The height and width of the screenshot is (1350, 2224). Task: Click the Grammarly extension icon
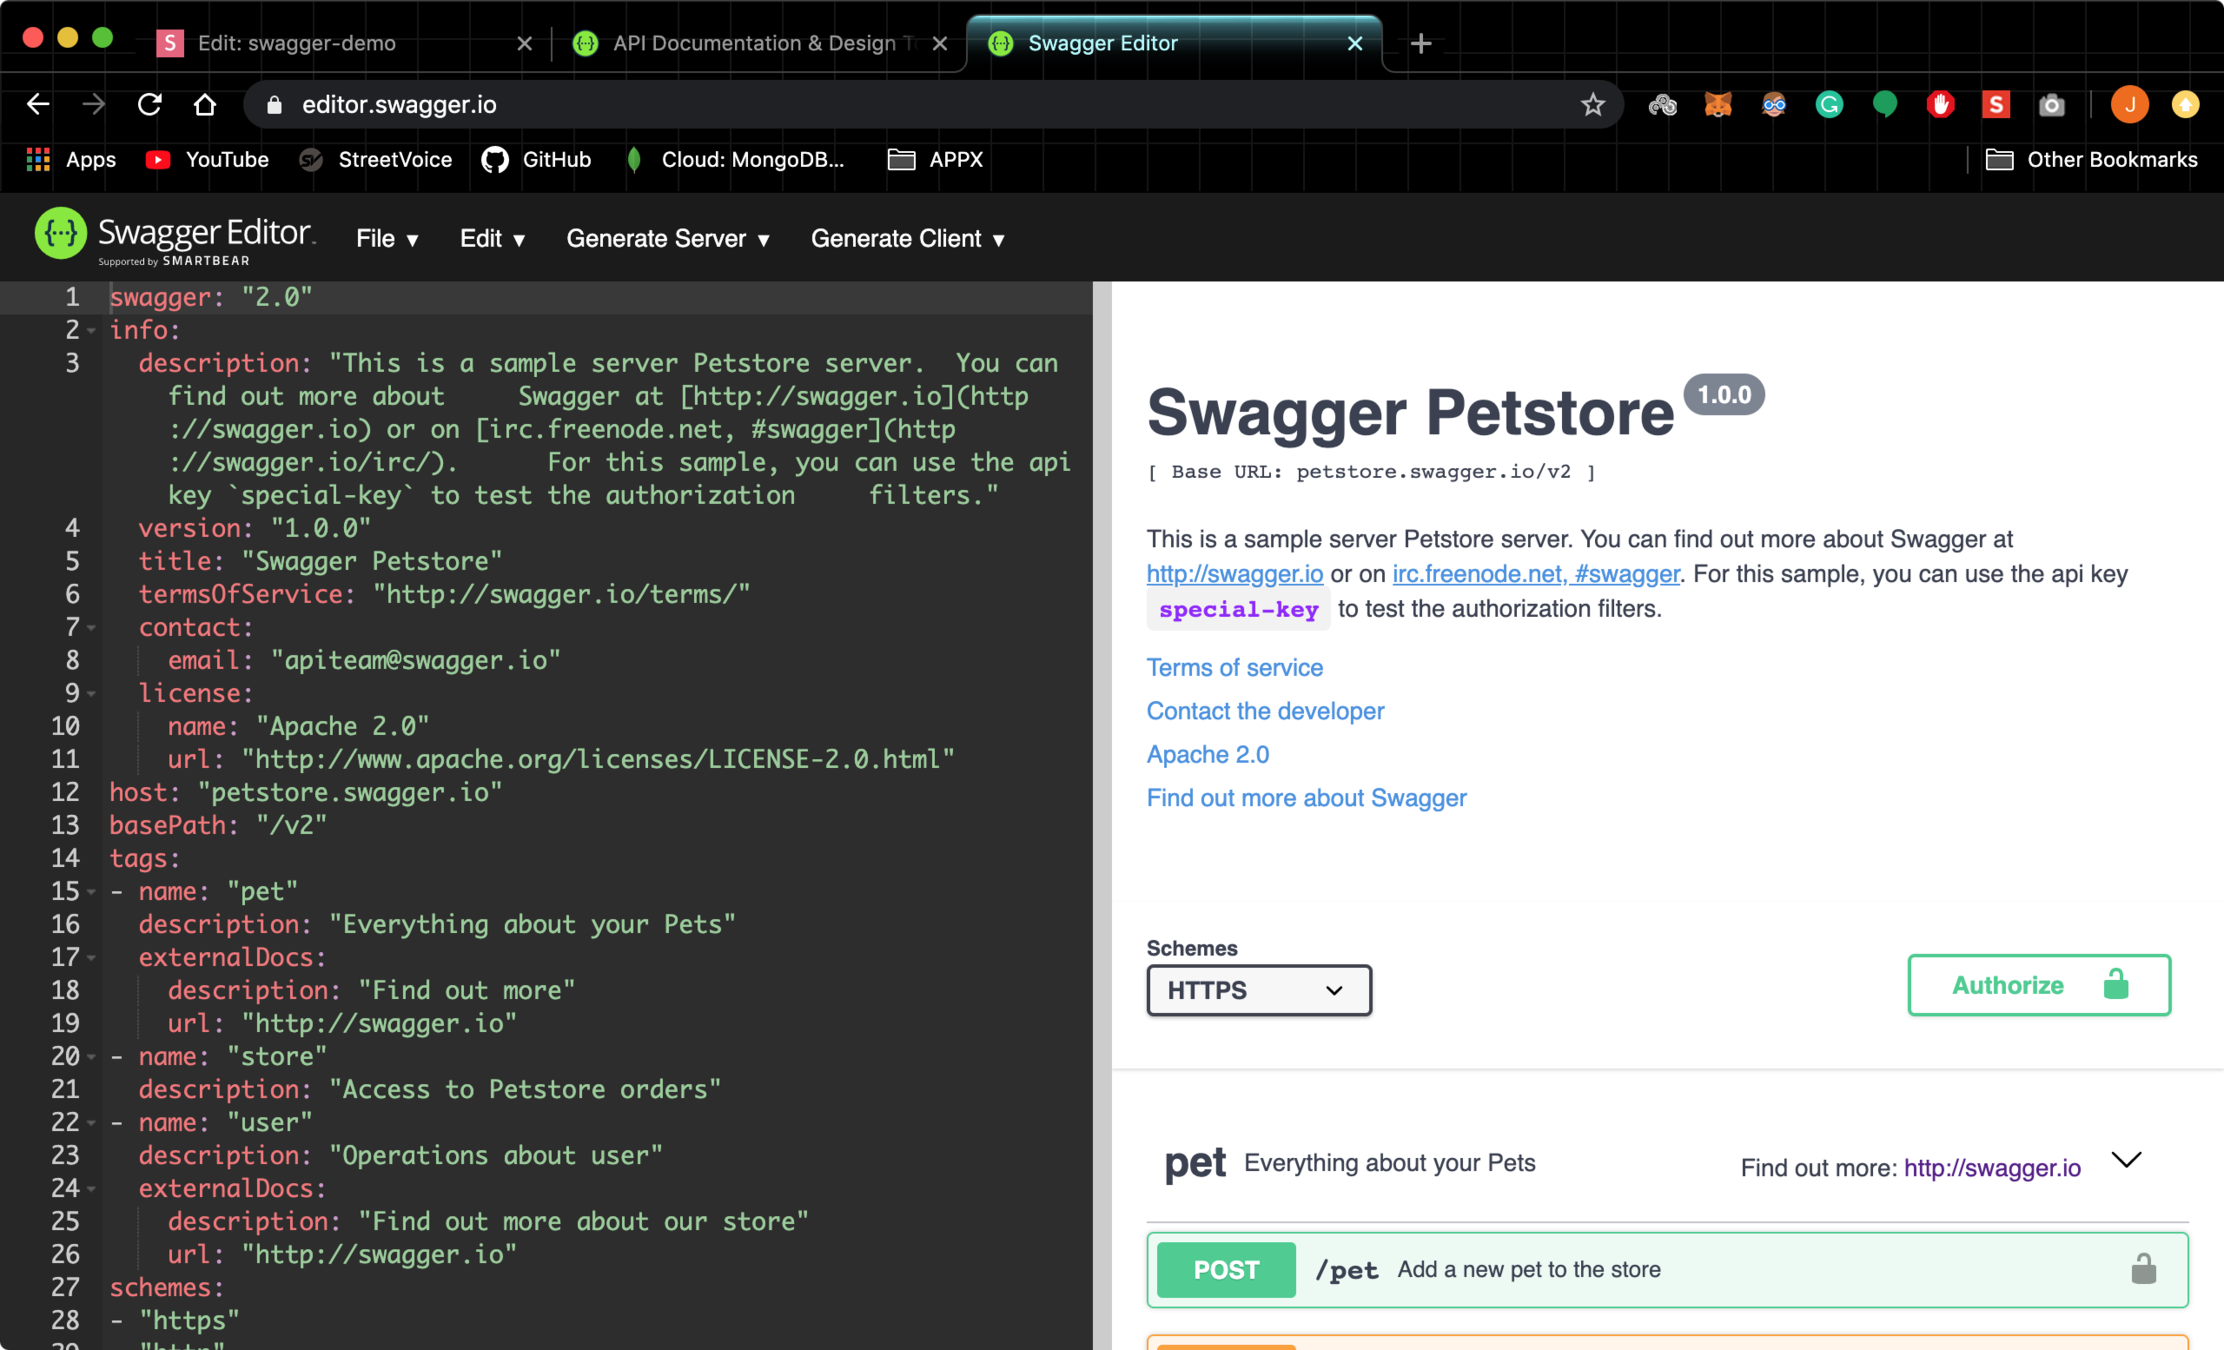coord(1829,105)
